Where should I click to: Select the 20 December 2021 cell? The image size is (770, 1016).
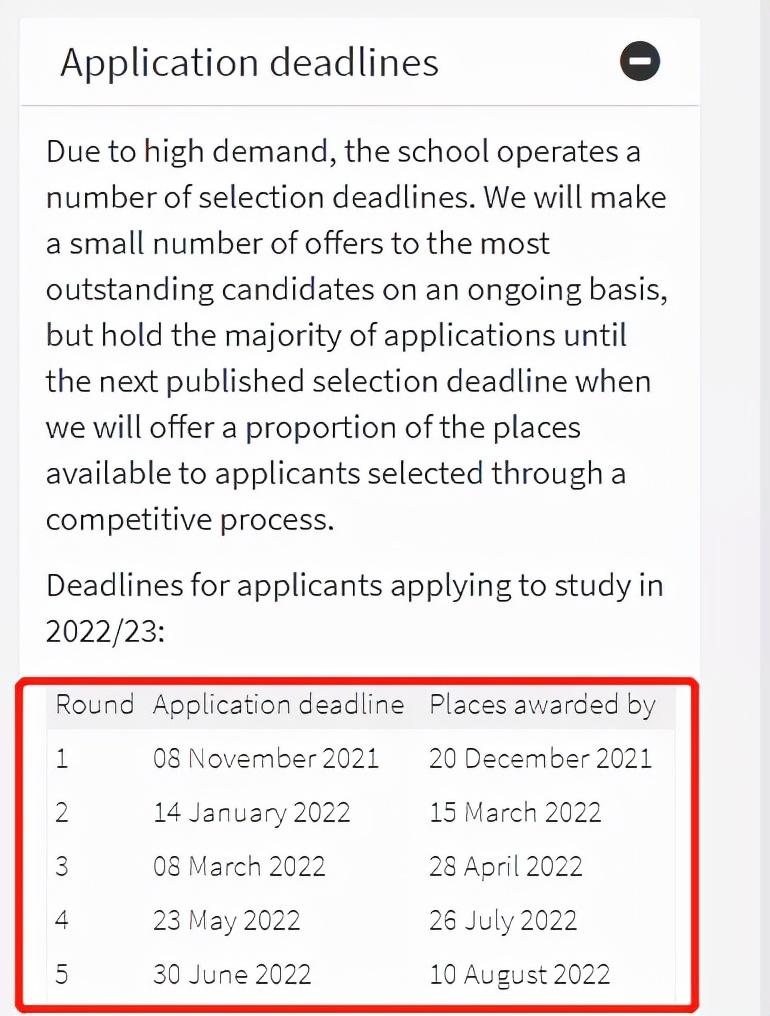[x=540, y=758]
